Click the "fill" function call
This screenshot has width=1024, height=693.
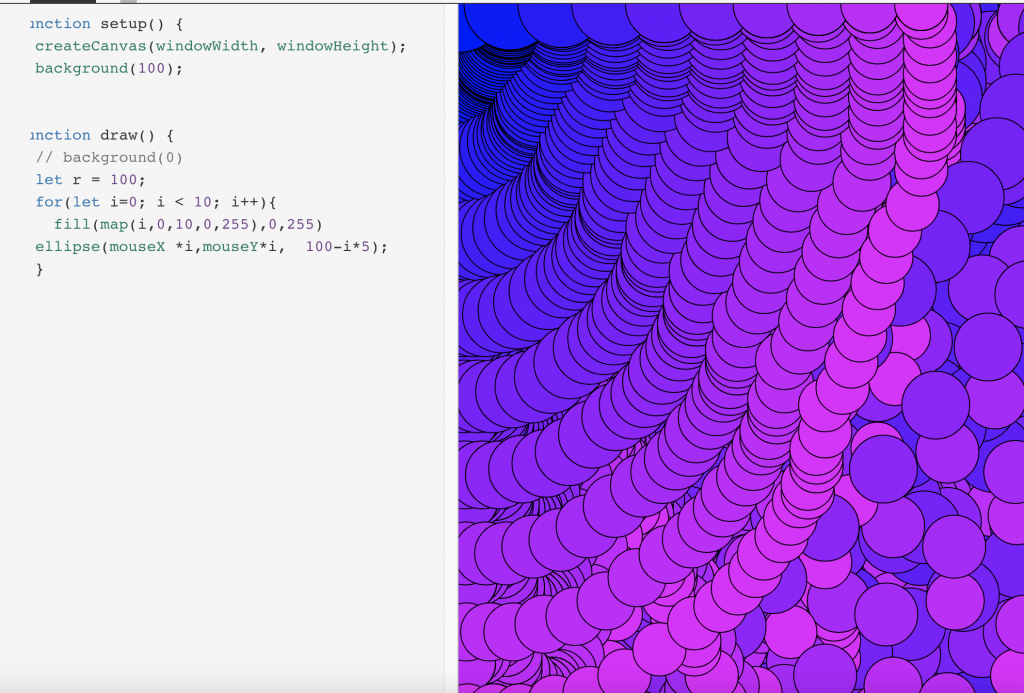(x=72, y=225)
